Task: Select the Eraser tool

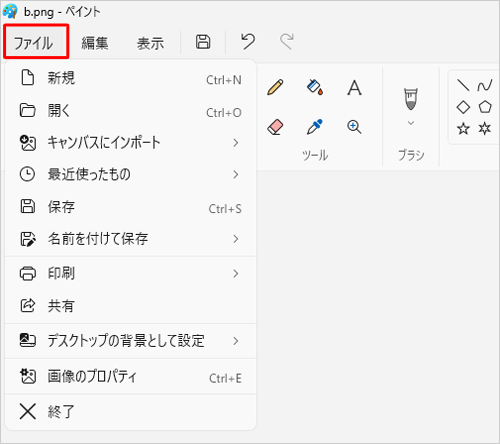Action: (x=275, y=127)
